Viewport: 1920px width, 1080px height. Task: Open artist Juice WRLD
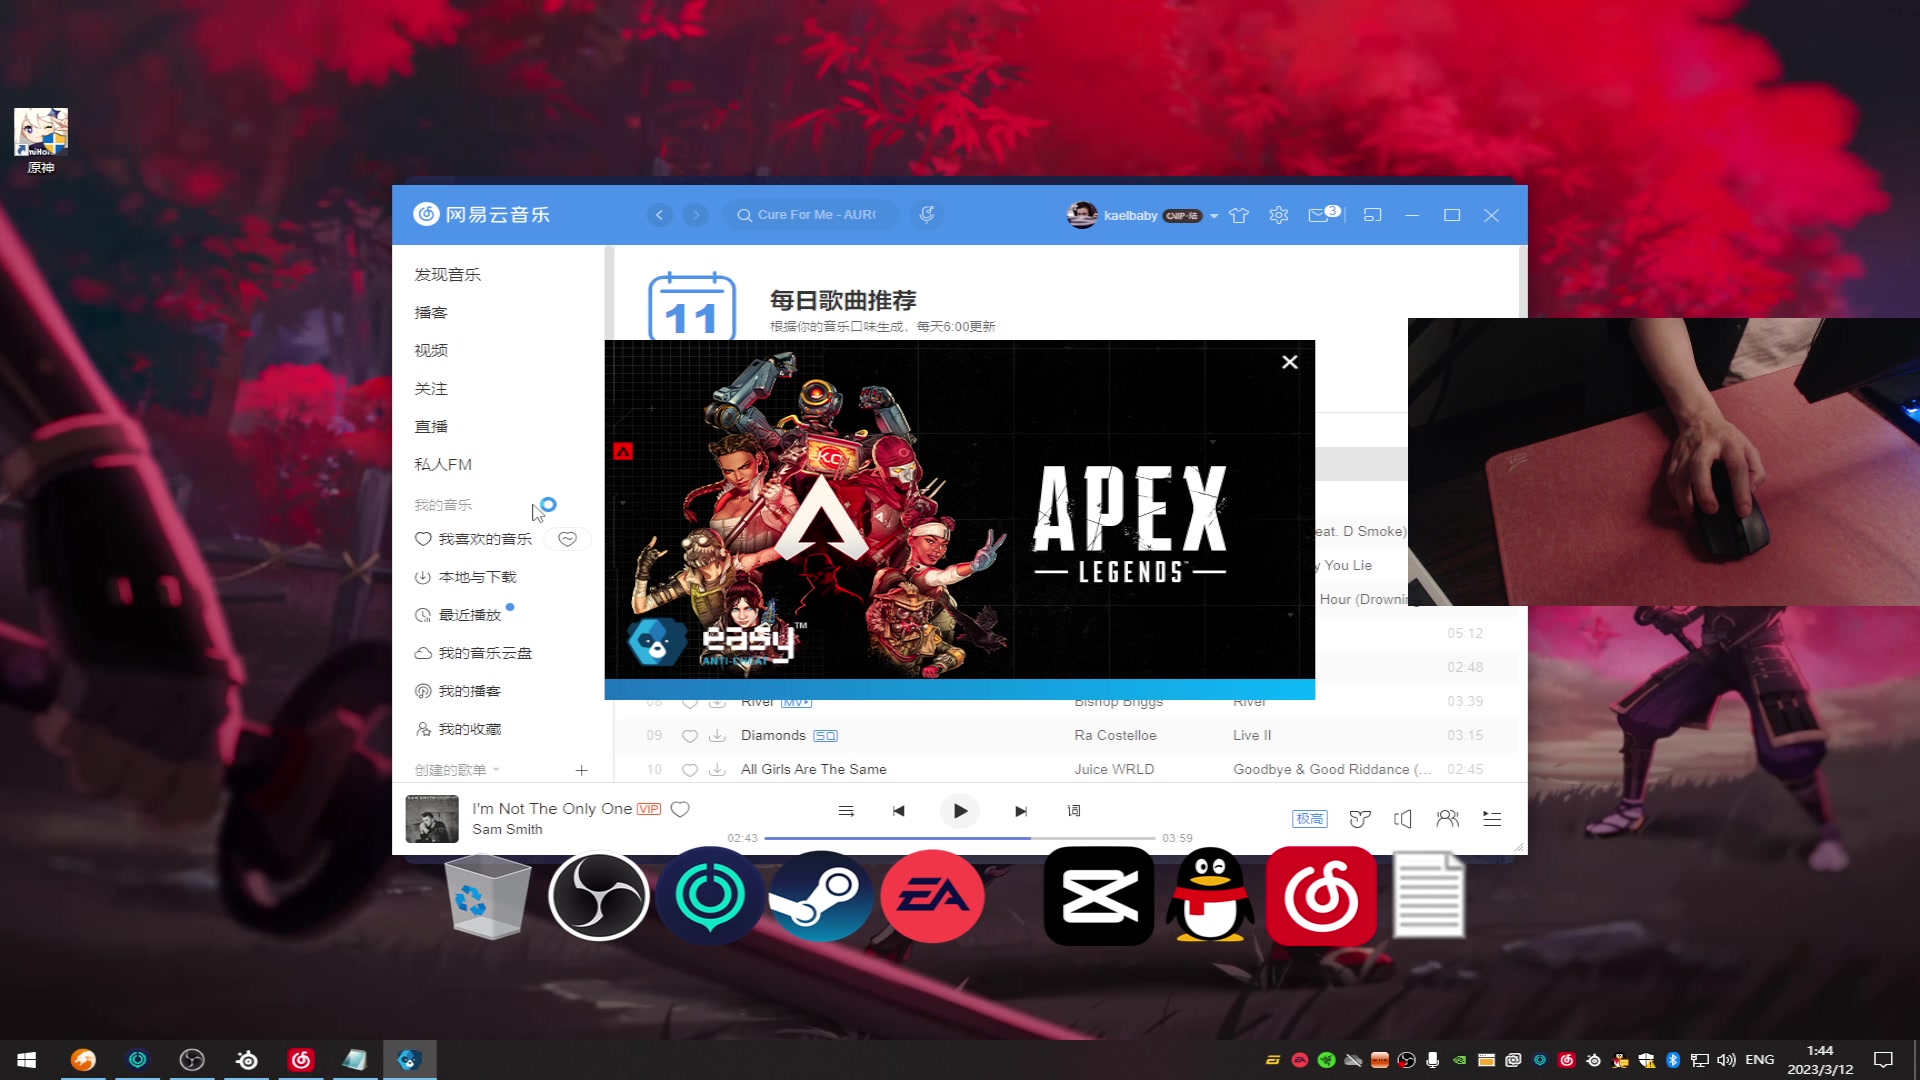coord(1114,770)
